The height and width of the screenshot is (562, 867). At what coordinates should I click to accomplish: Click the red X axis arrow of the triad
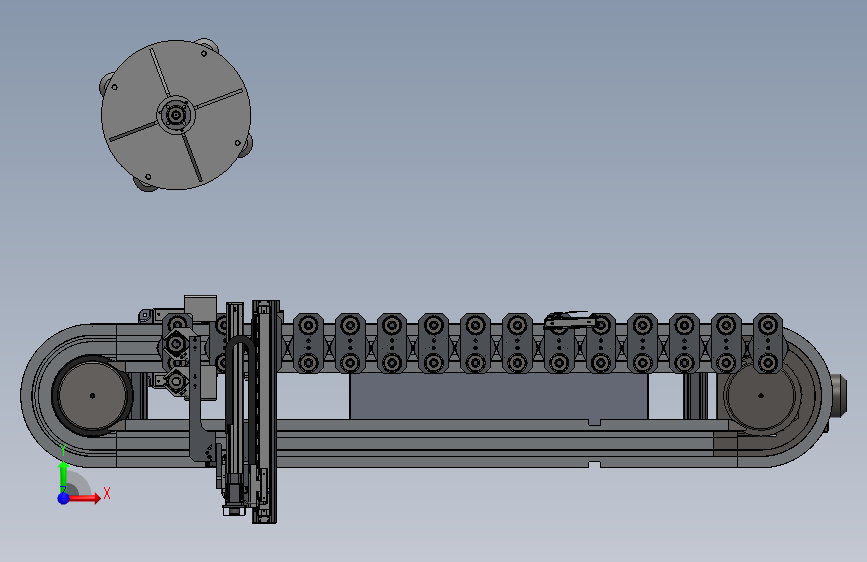[84, 498]
